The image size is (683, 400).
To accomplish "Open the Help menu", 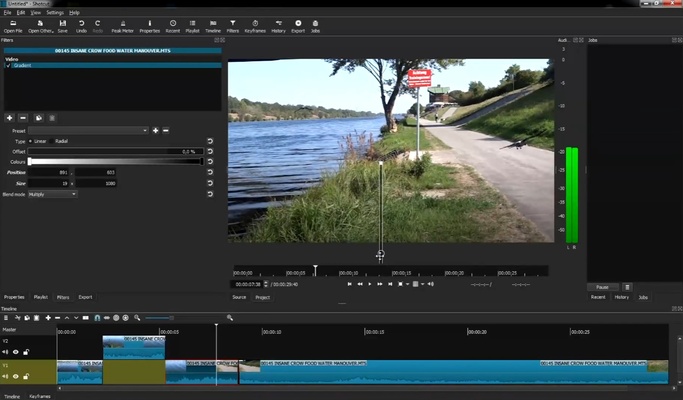I will tap(74, 13).
